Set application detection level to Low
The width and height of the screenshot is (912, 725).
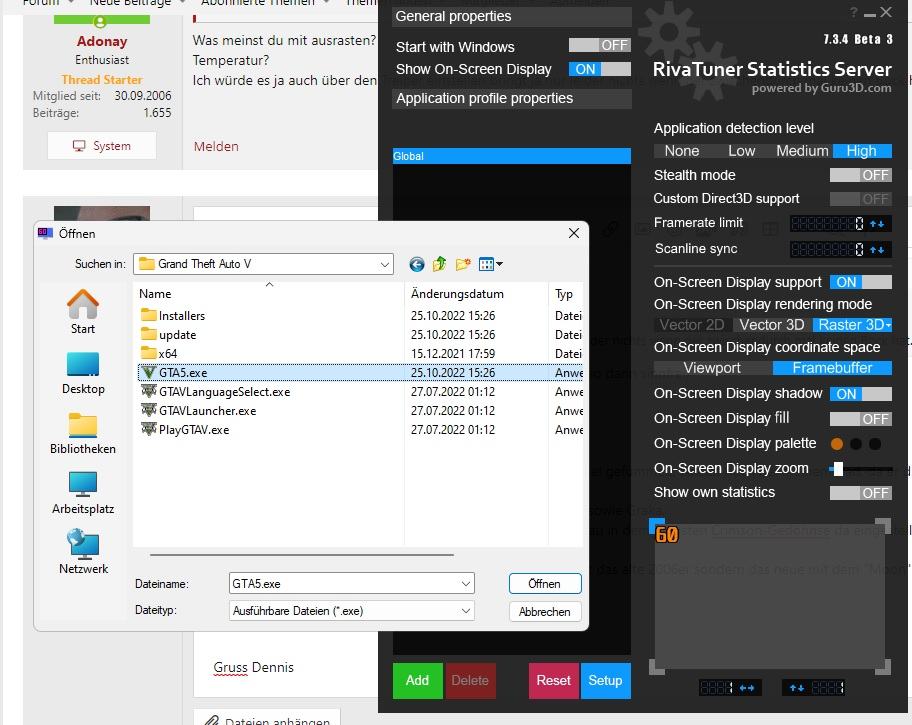point(742,151)
